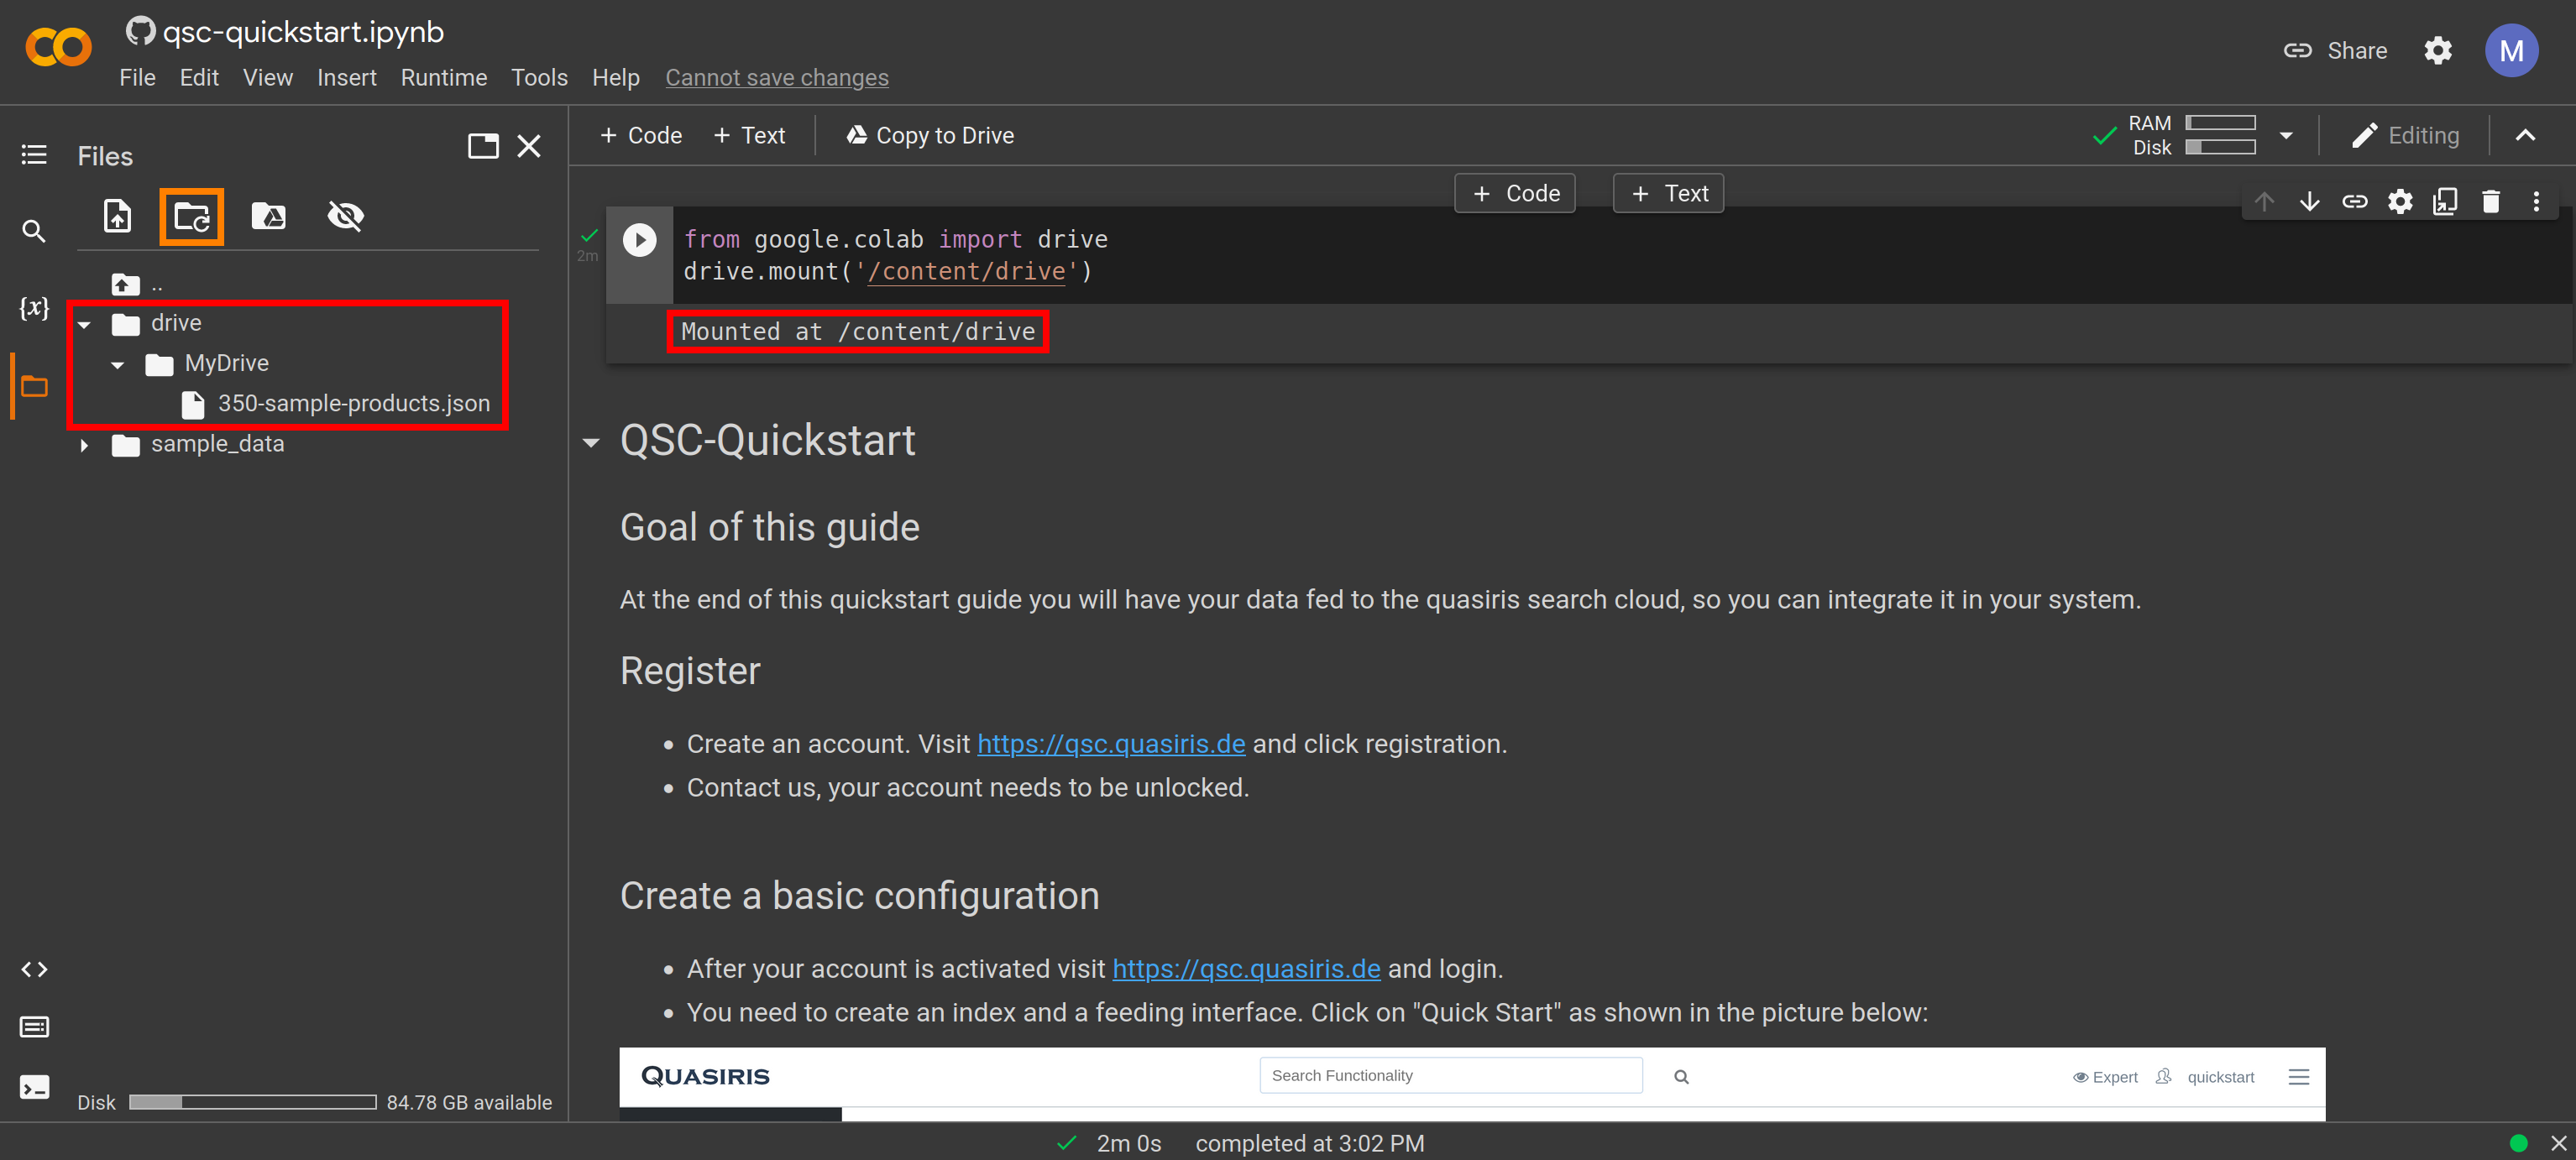Image resolution: width=2576 pixels, height=1160 pixels.
Task: Switch the Editing mode control
Action: click(x=2405, y=136)
